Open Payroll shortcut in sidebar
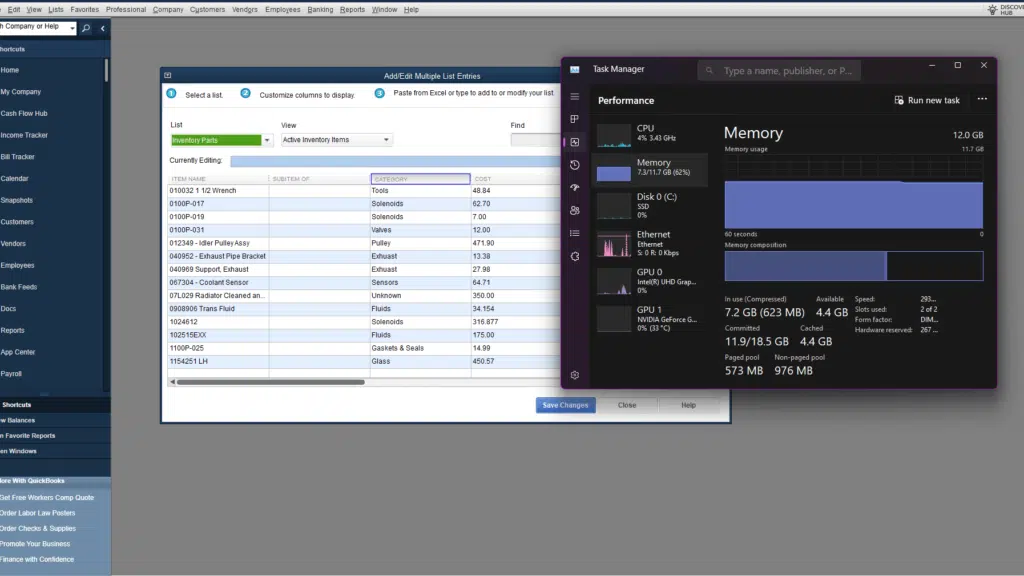This screenshot has width=1024, height=576. click(11, 374)
